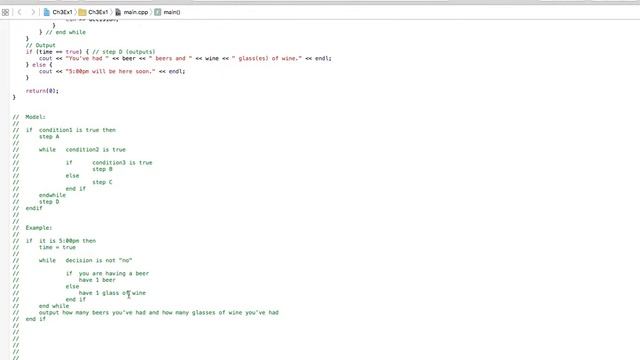
Task: Go forward with the right arrow
Action: 33,12
